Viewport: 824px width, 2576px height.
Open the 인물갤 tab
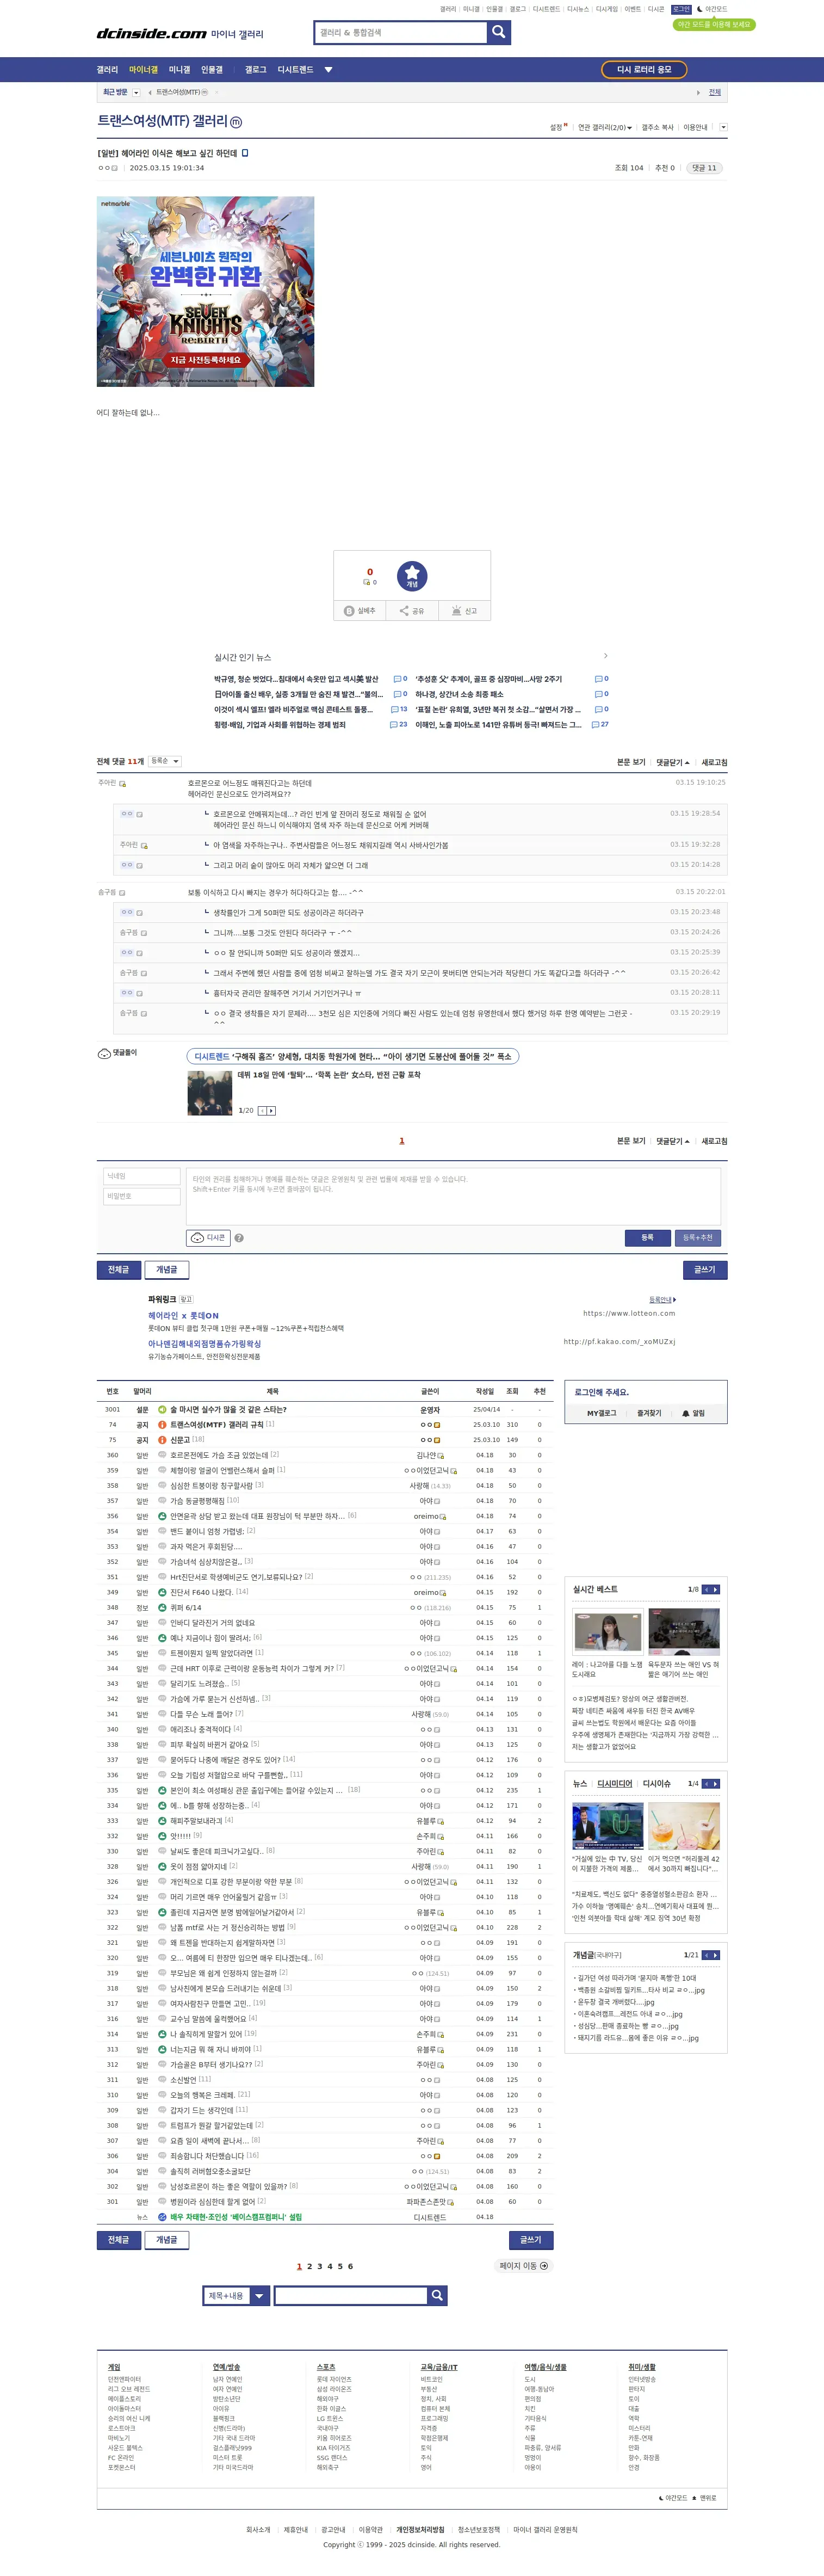click(212, 70)
